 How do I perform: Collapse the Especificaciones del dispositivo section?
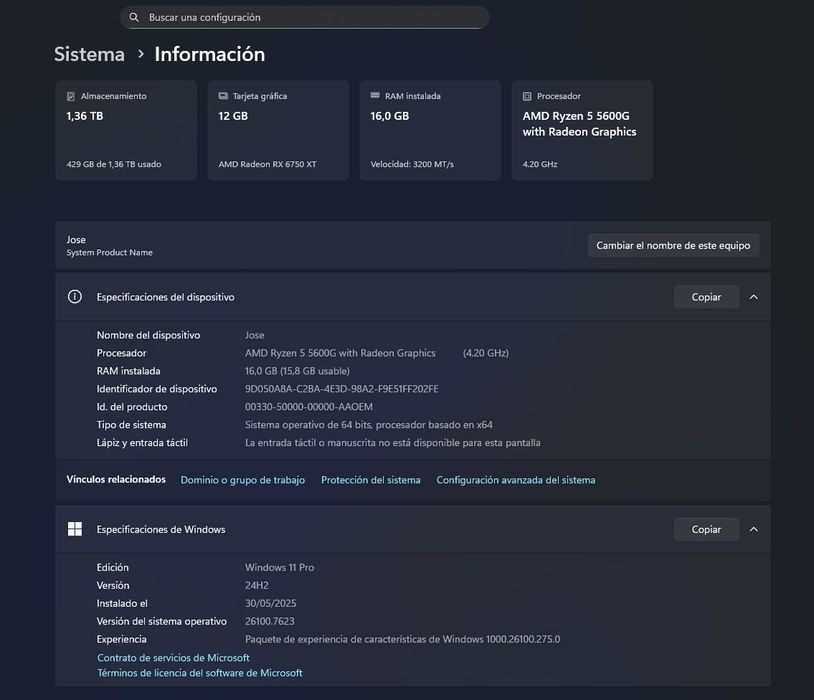[754, 297]
